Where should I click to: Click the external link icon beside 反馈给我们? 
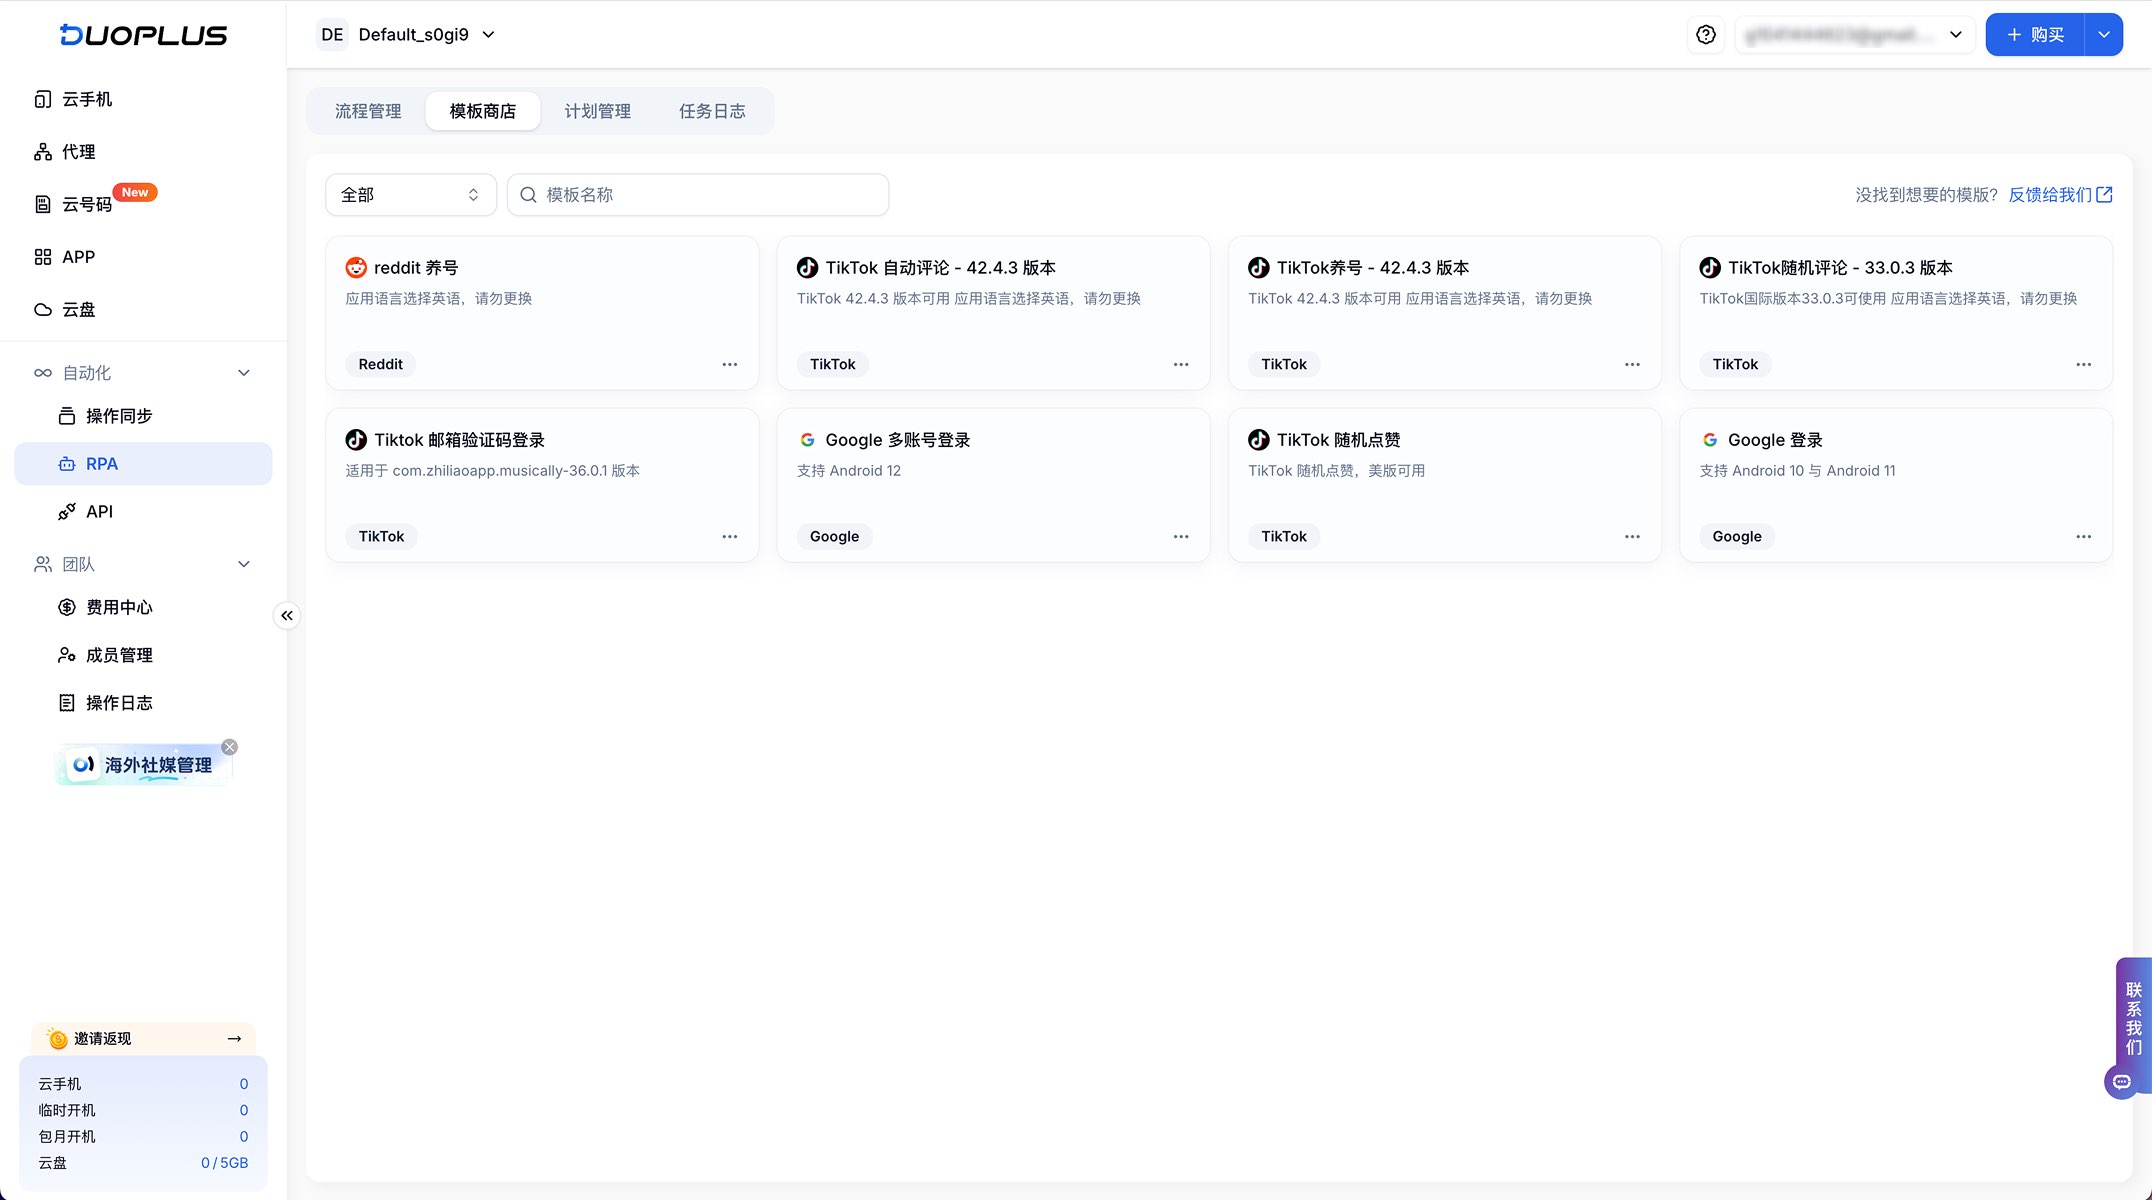(x=2104, y=194)
